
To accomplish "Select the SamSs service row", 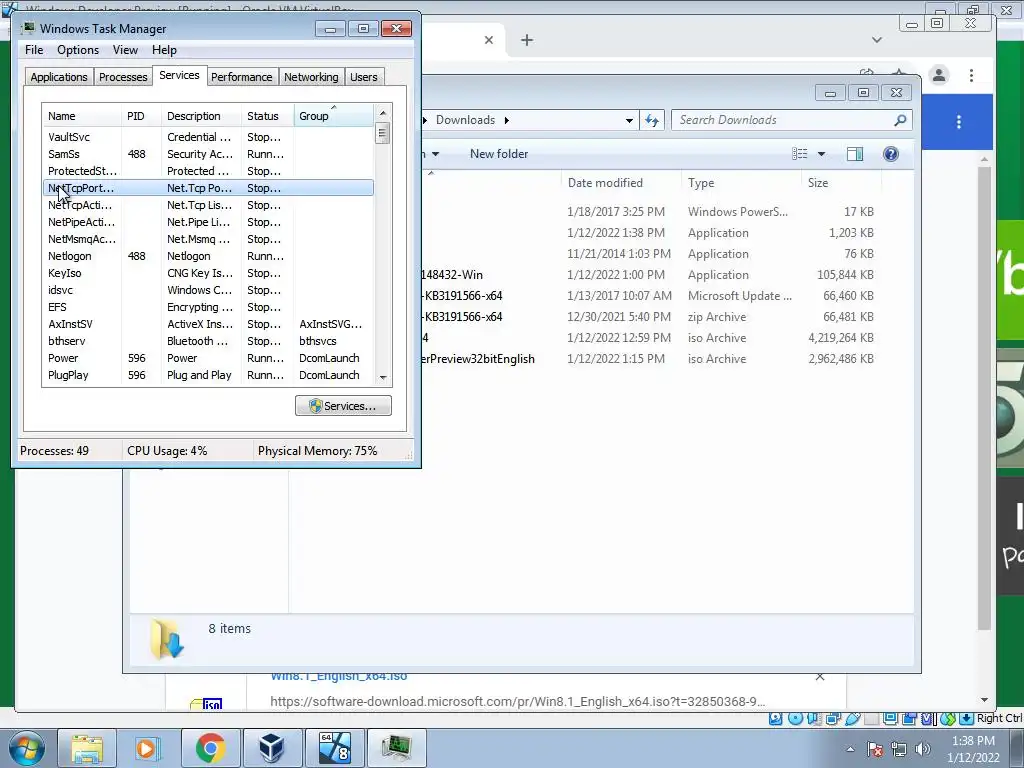I will click(208, 154).
